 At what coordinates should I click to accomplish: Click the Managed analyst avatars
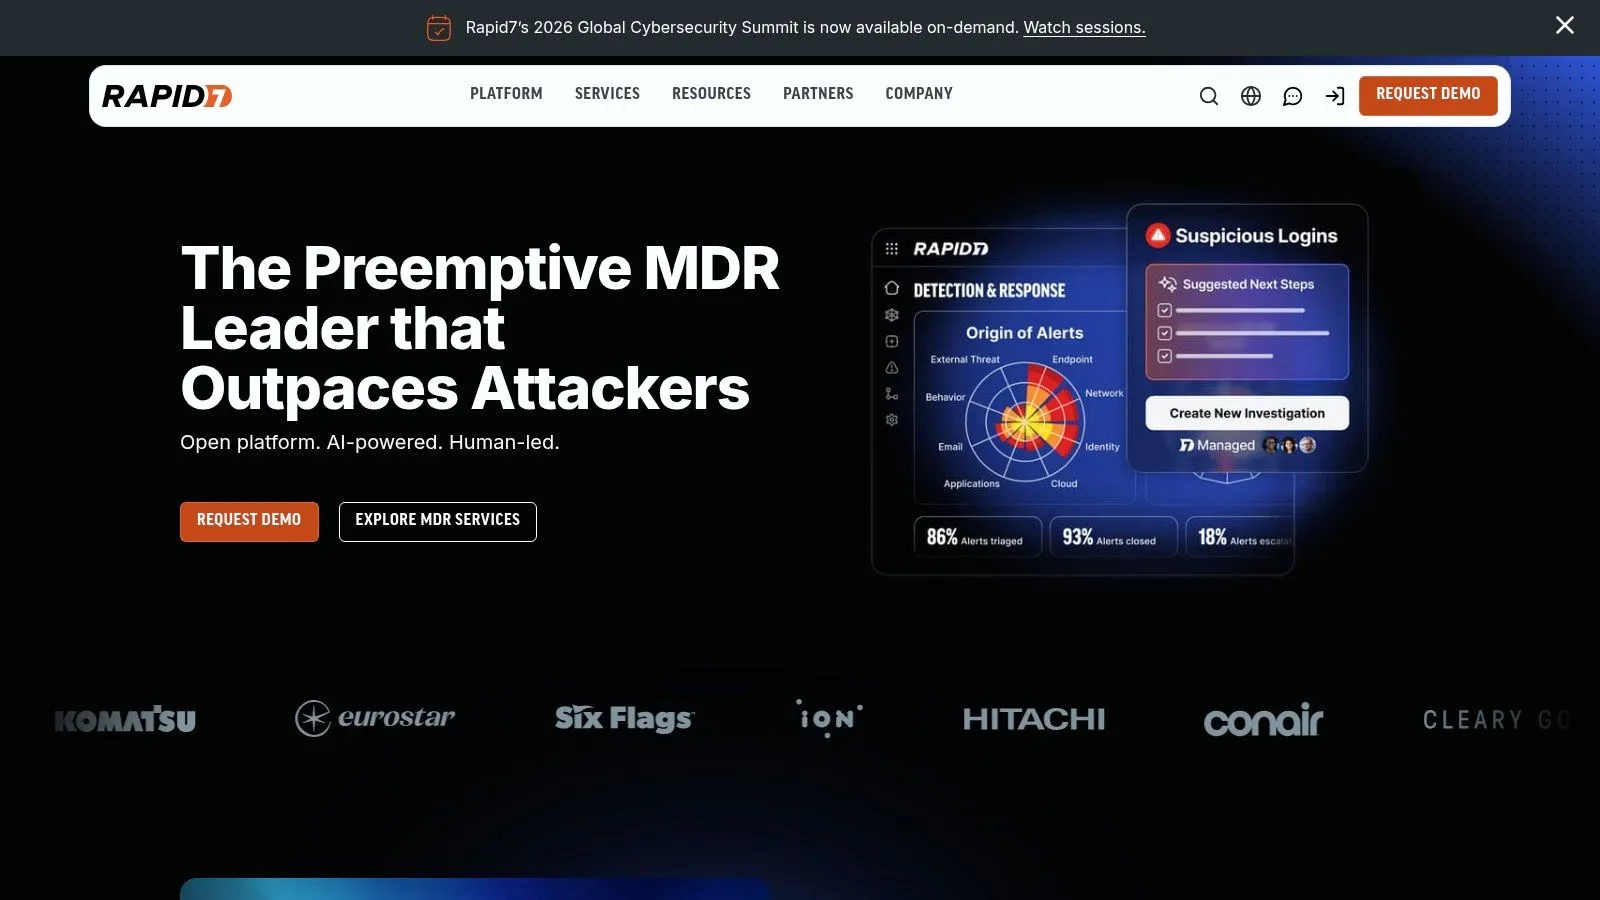pos(1290,445)
